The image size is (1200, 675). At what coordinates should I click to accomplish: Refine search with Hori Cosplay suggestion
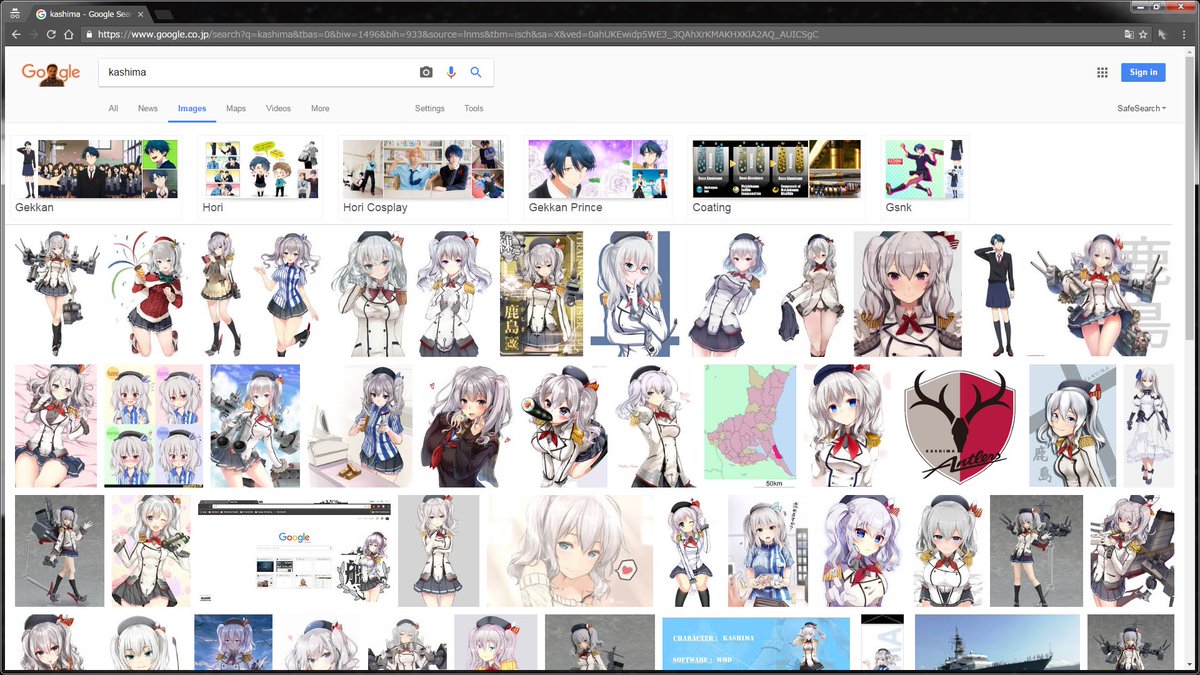pyautogui.click(x=424, y=178)
